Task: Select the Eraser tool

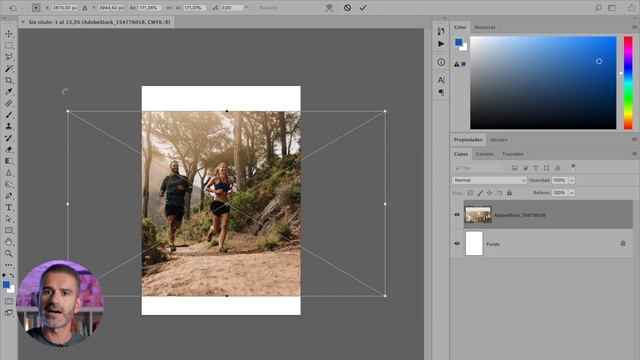Action: click(9, 149)
